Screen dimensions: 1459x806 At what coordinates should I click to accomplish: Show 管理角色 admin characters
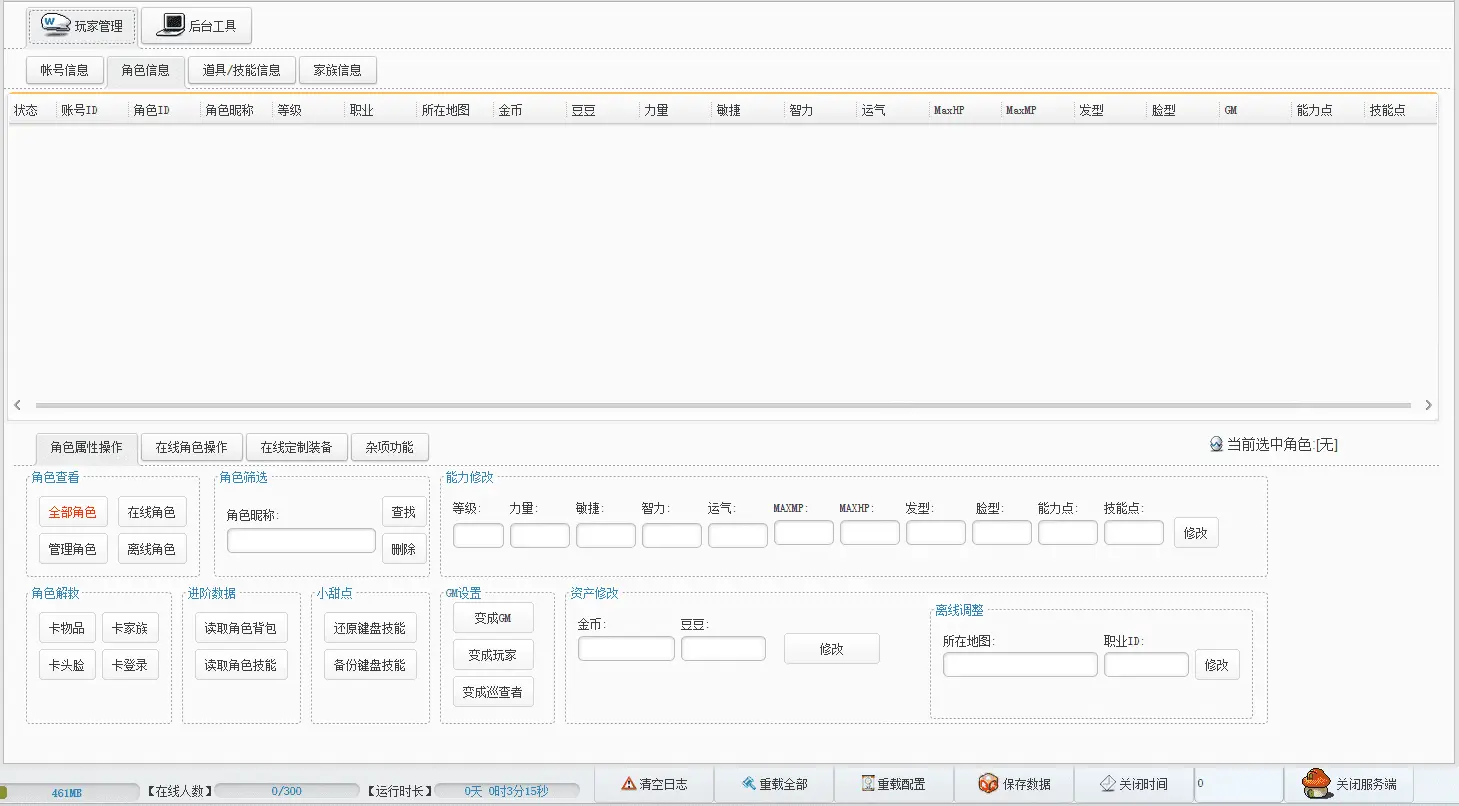(72, 549)
